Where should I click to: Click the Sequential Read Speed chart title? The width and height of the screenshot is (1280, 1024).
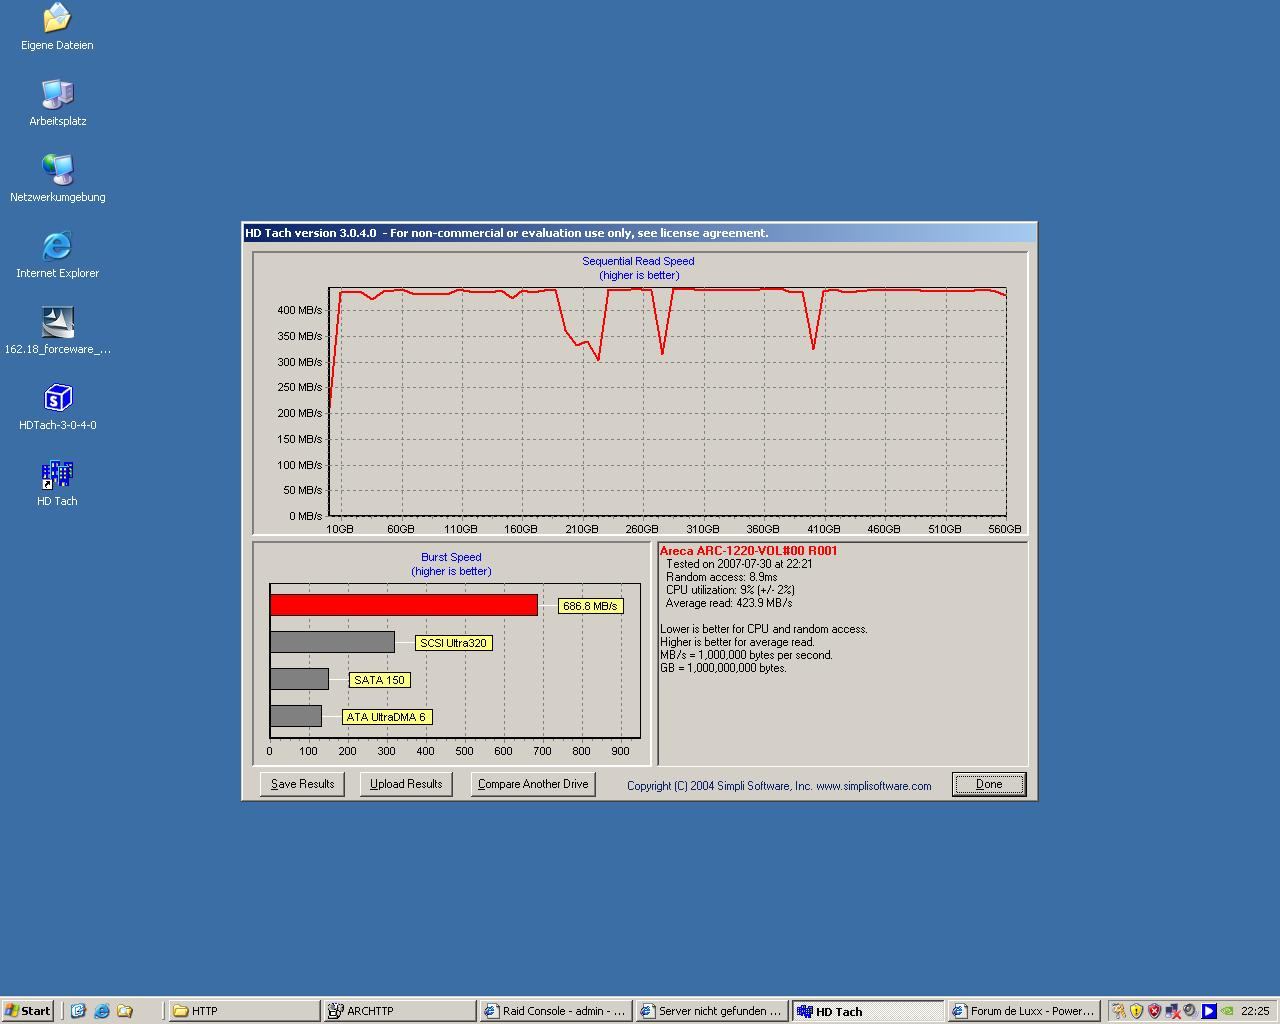pos(638,261)
